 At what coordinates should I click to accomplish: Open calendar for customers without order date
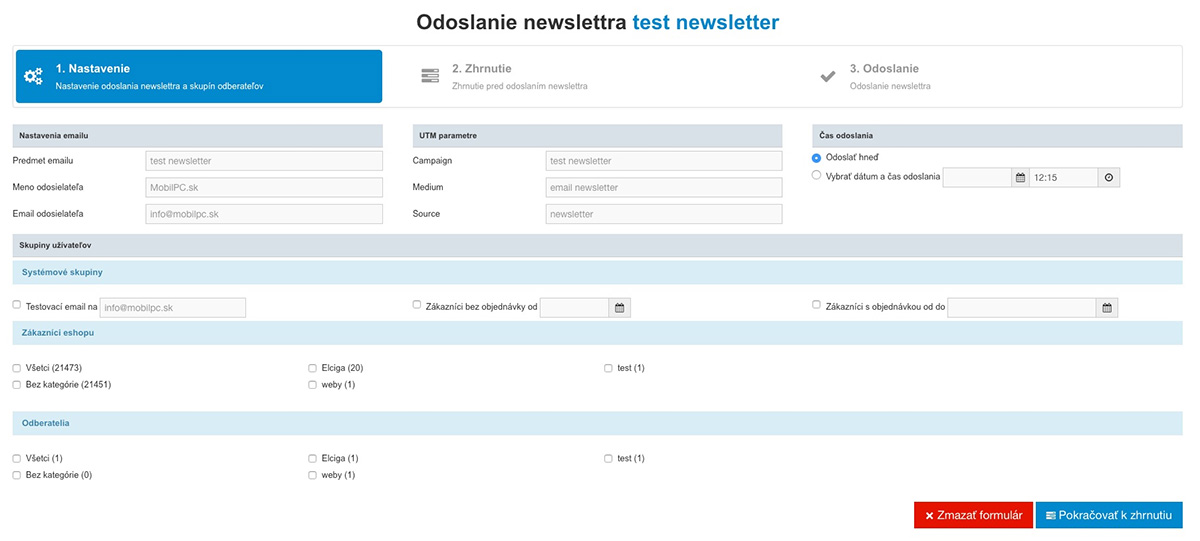[619, 308]
